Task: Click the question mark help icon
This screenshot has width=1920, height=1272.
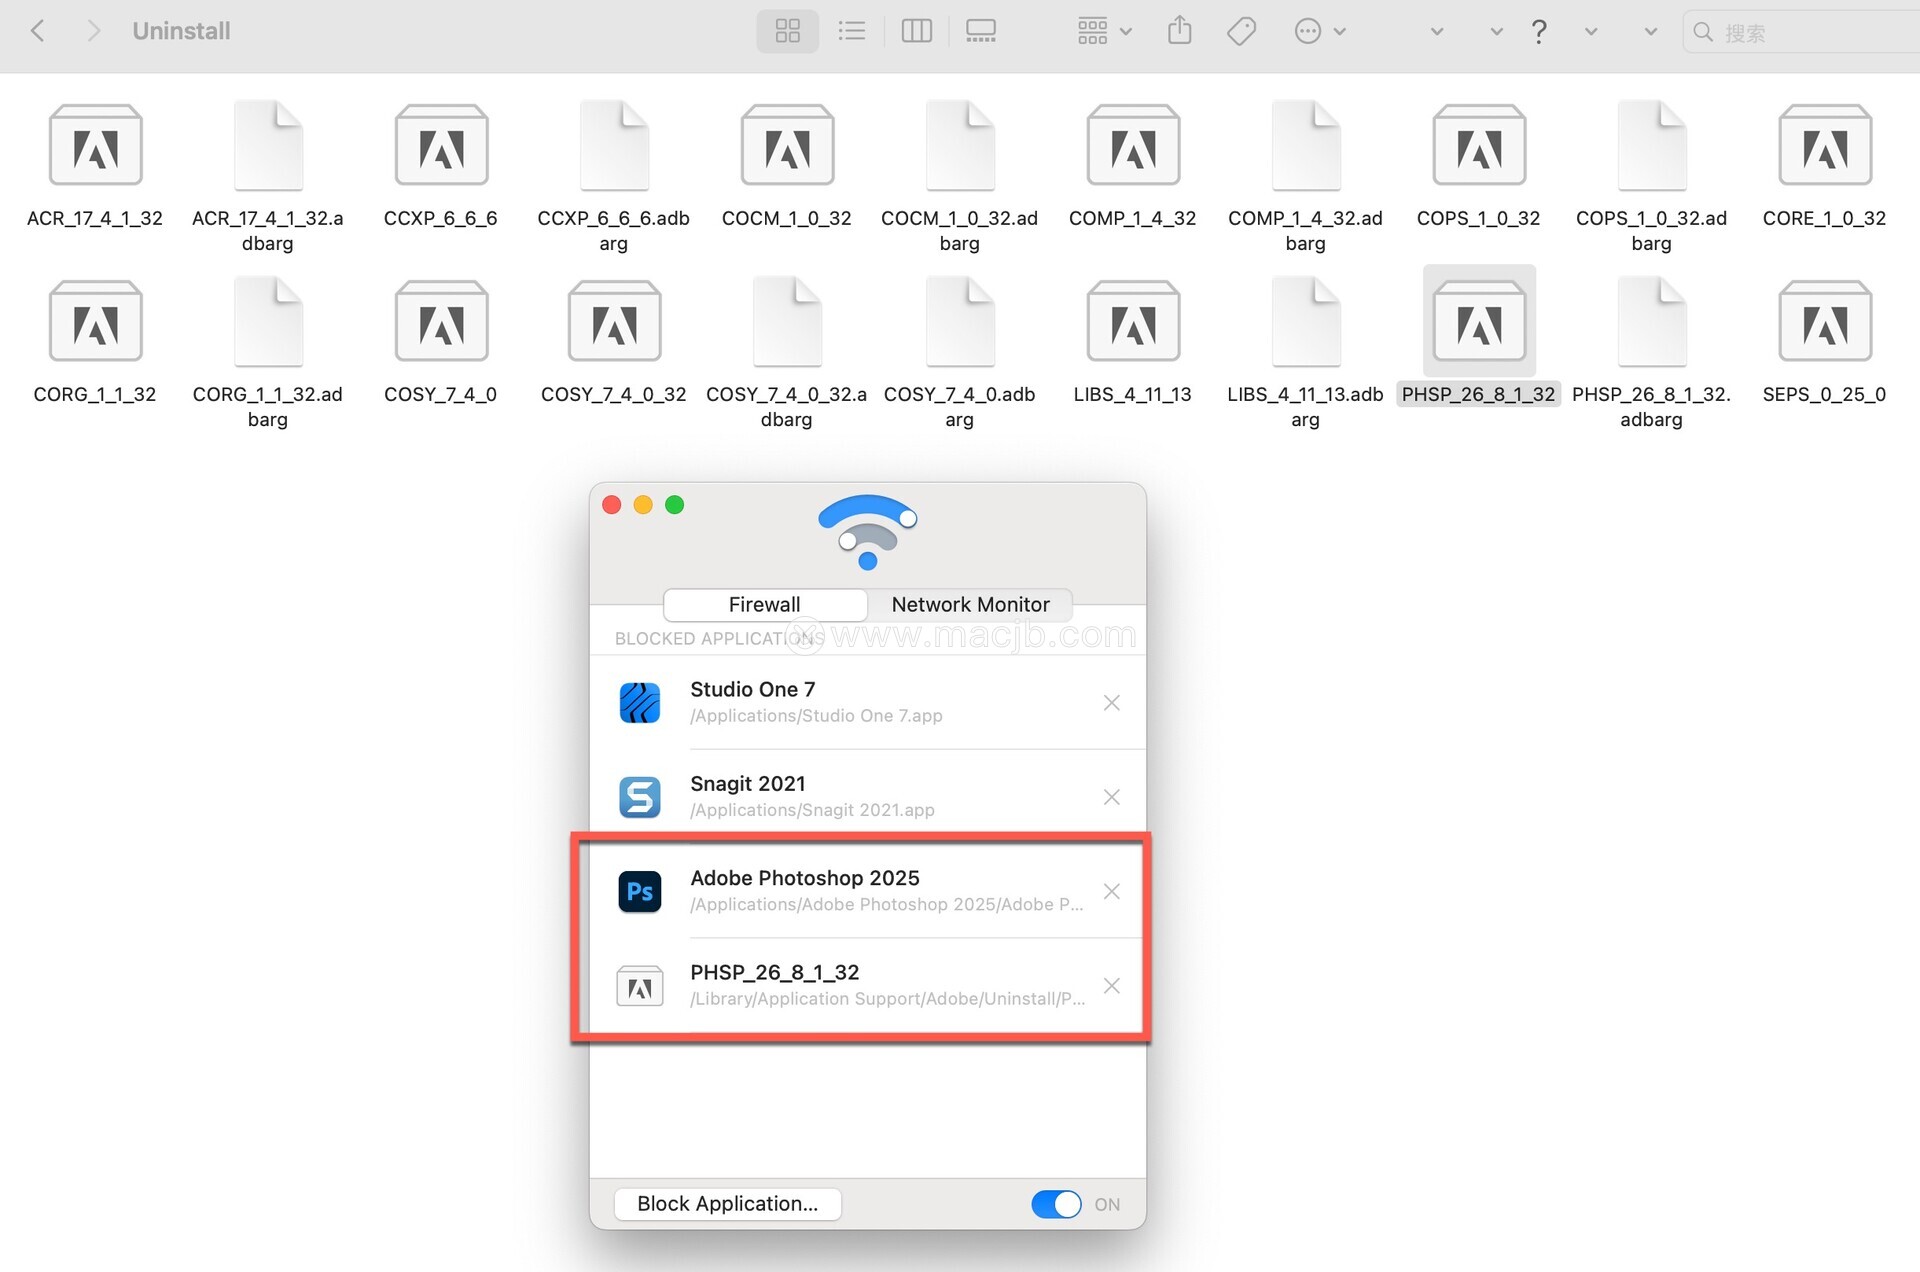Action: [1539, 32]
